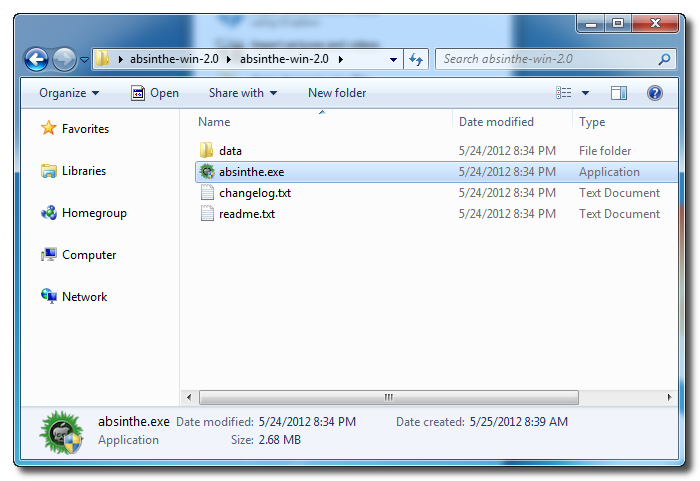This screenshot has height=481, width=700.
Task: Click the Computer monitor icon
Action: point(48,255)
